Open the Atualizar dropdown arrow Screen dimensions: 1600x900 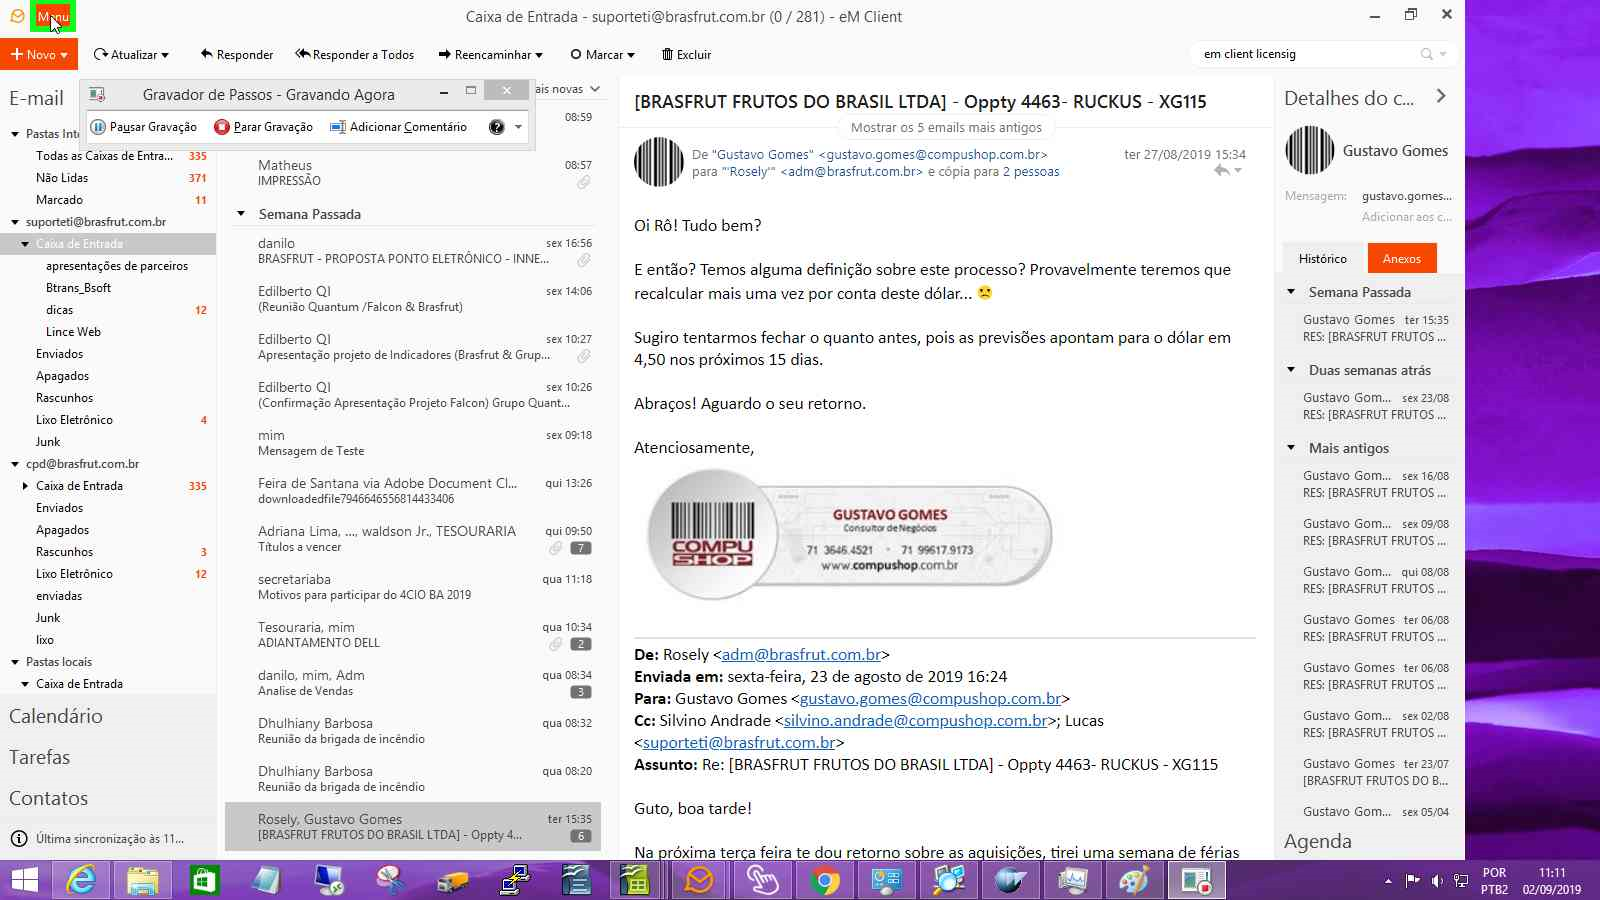point(165,55)
